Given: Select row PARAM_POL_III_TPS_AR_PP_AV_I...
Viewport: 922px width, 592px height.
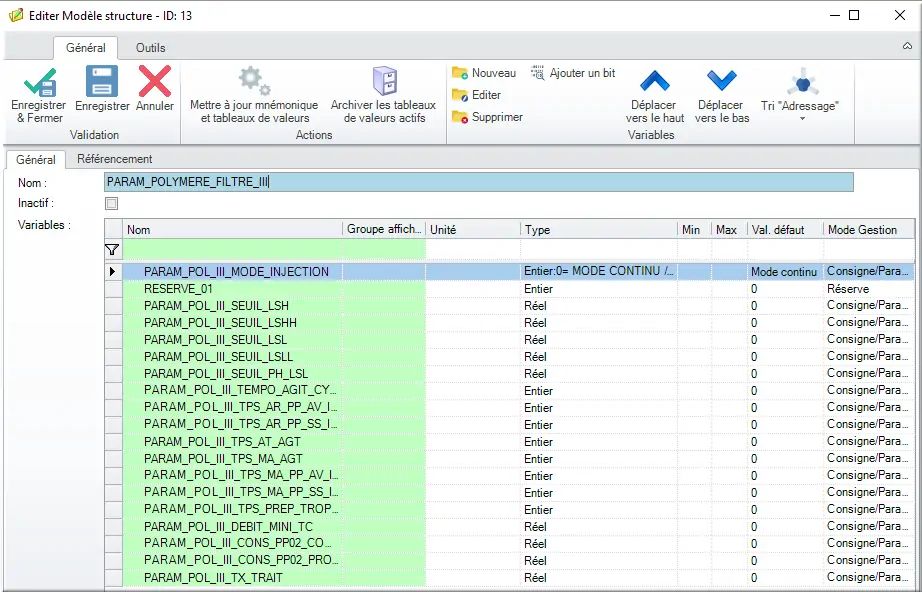Looking at the screenshot, I should (510, 408).
